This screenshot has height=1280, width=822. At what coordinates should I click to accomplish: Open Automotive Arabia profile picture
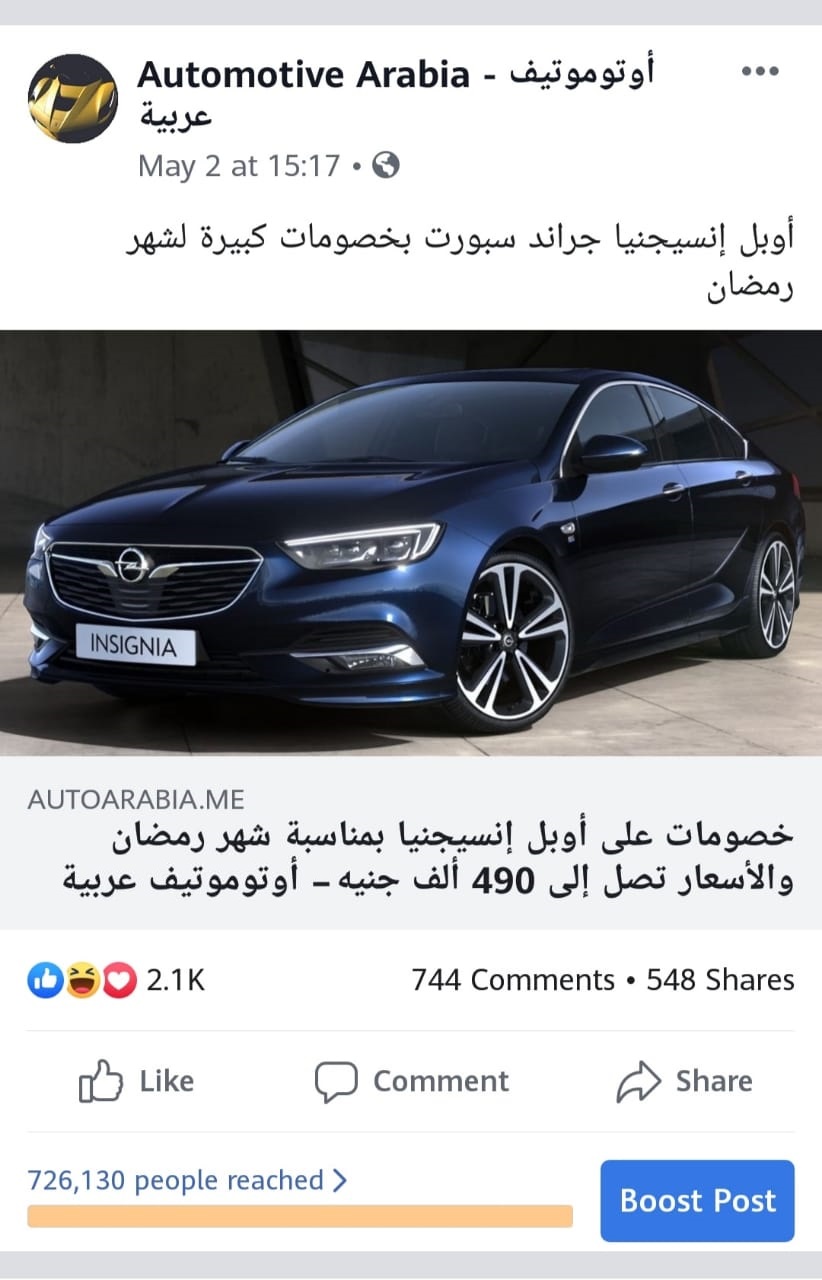pos(73,98)
